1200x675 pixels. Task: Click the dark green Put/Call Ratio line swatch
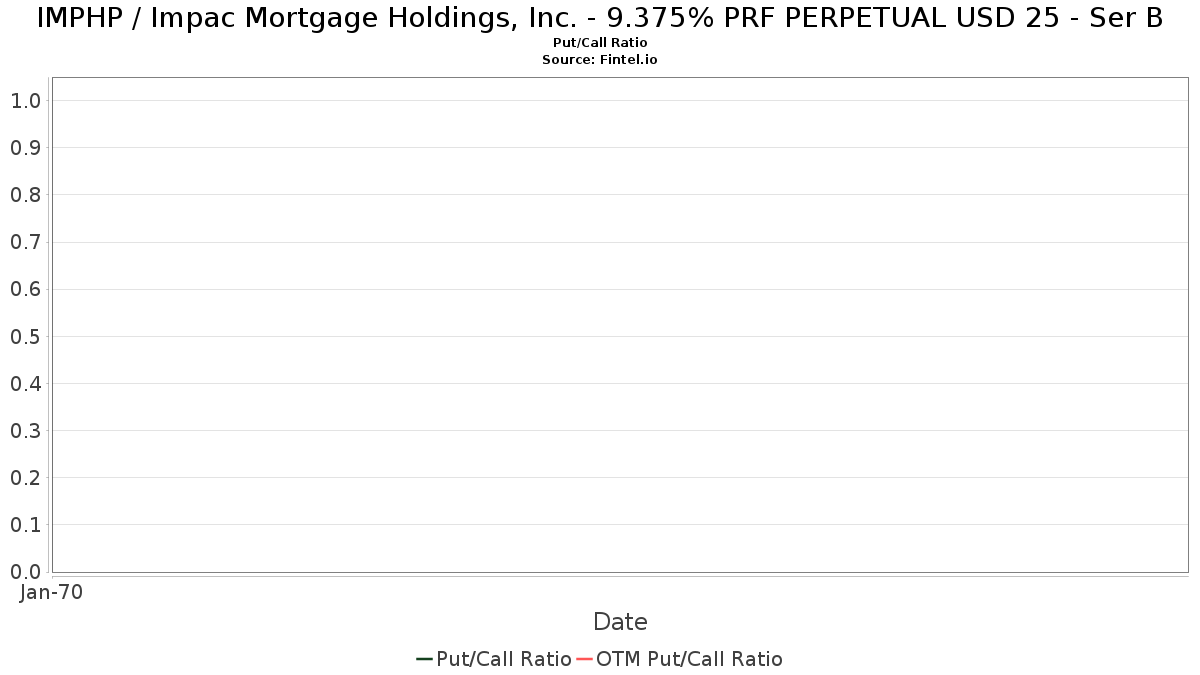pos(424,659)
